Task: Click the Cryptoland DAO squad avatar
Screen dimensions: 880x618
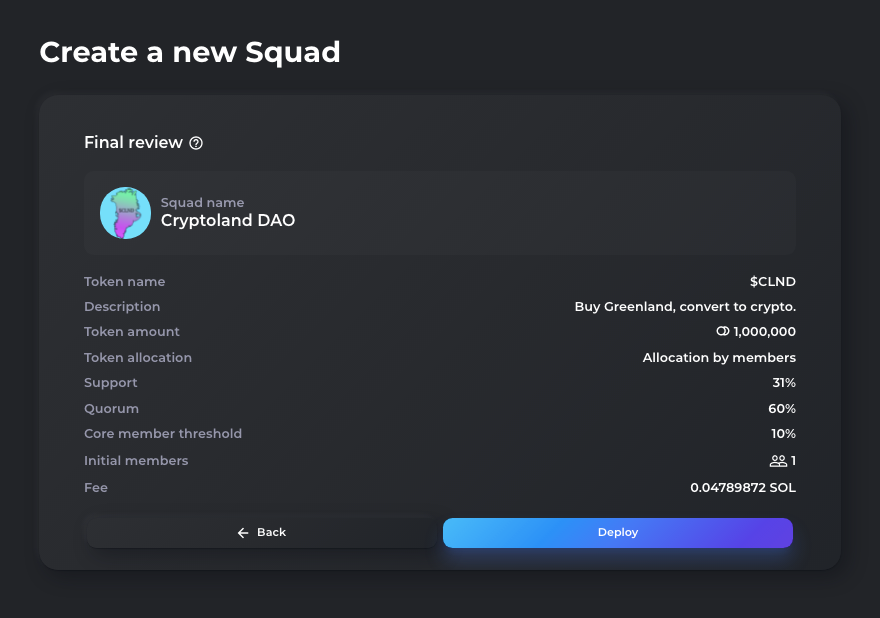Action: coord(125,213)
